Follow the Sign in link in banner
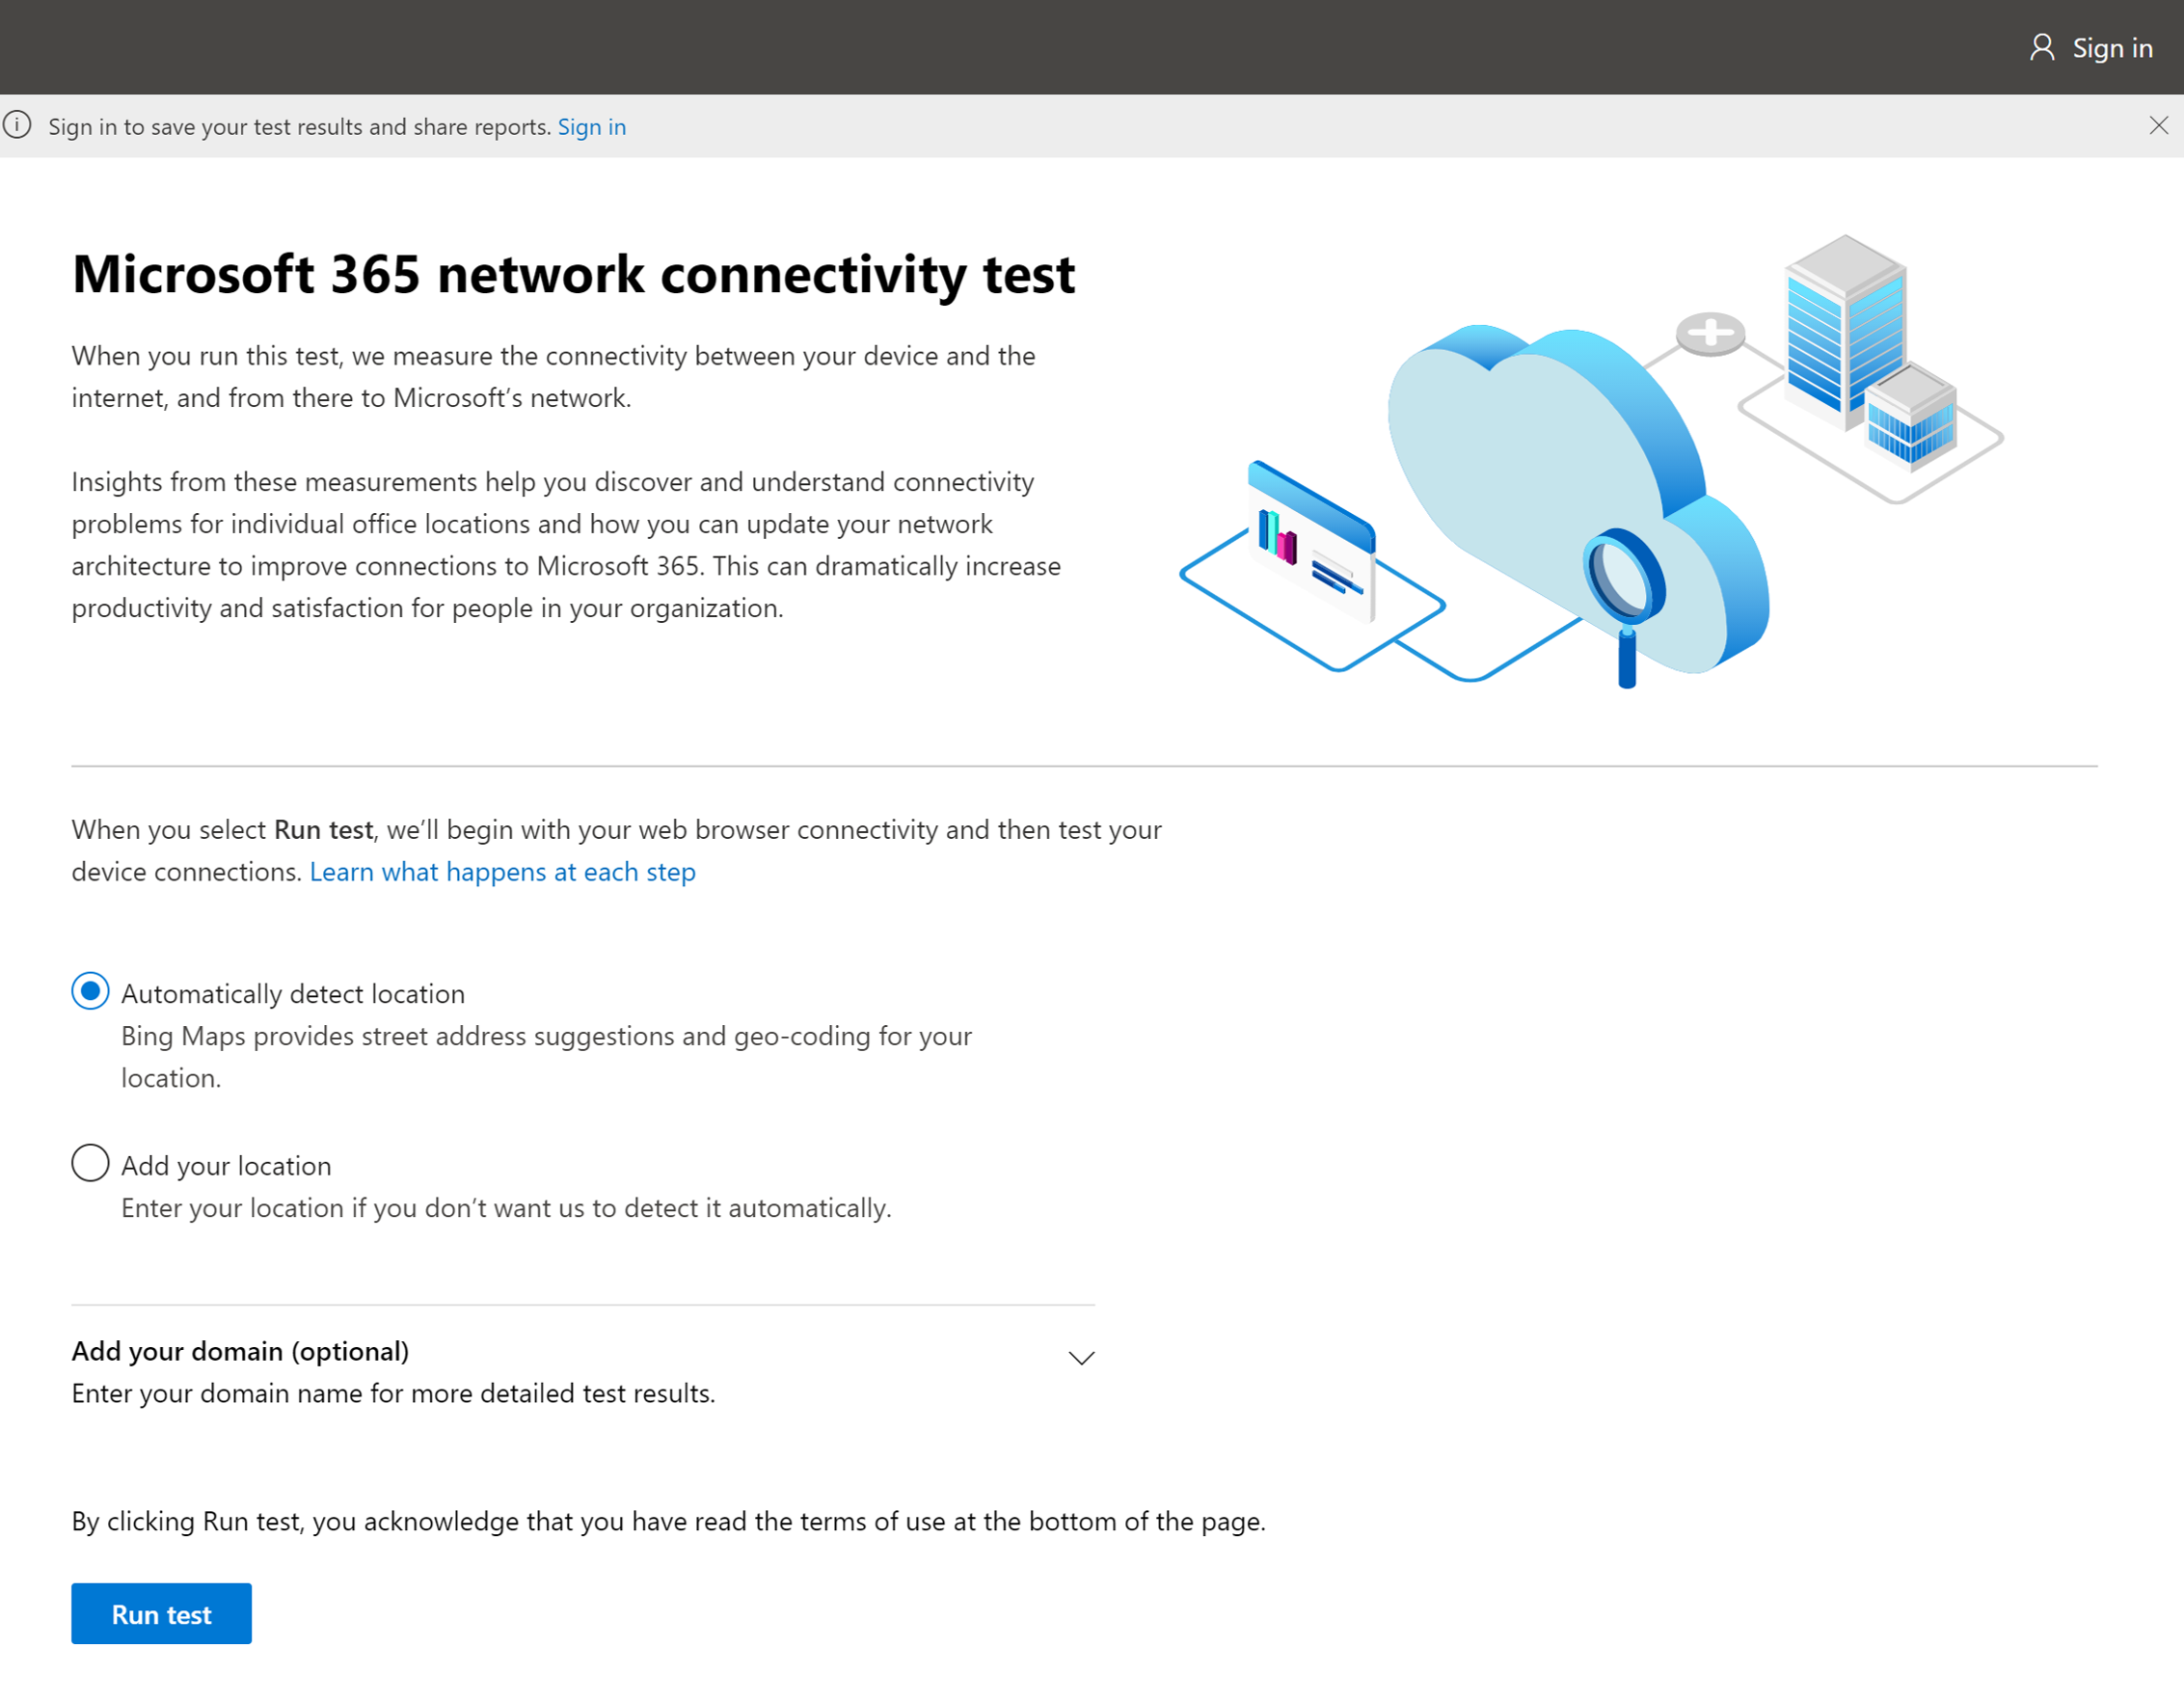The height and width of the screenshot is (1701, 2184). (x=592, y=127)
